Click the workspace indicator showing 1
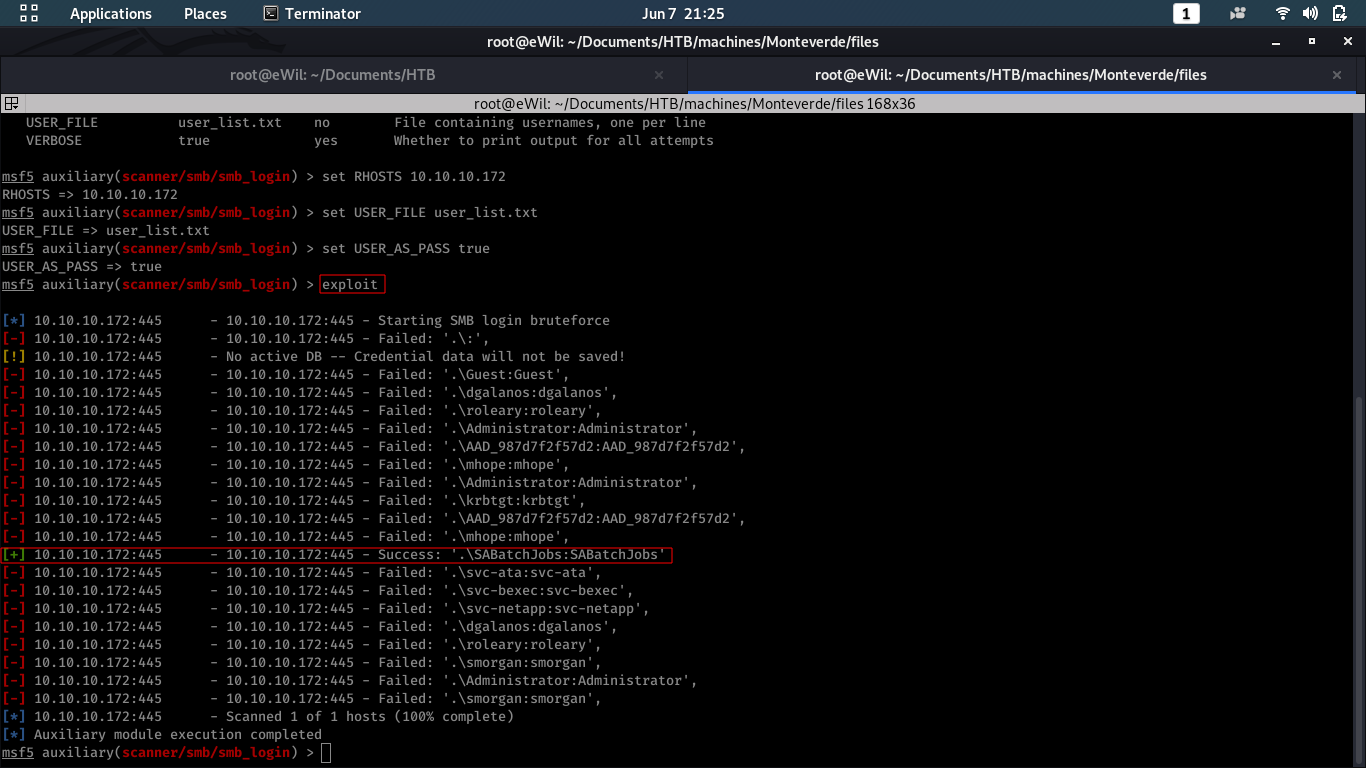Viewport: 1366px width, 768px height. [x=1186, y=13]
